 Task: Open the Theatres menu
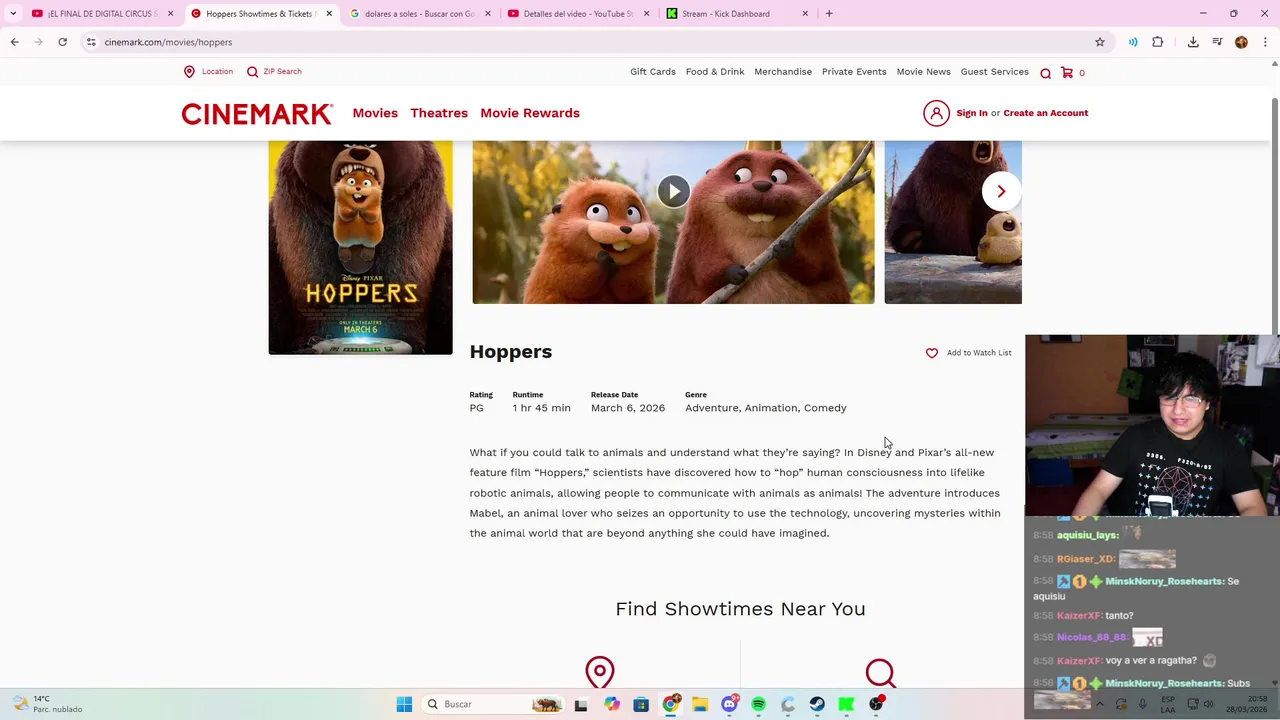coord(439,113)
